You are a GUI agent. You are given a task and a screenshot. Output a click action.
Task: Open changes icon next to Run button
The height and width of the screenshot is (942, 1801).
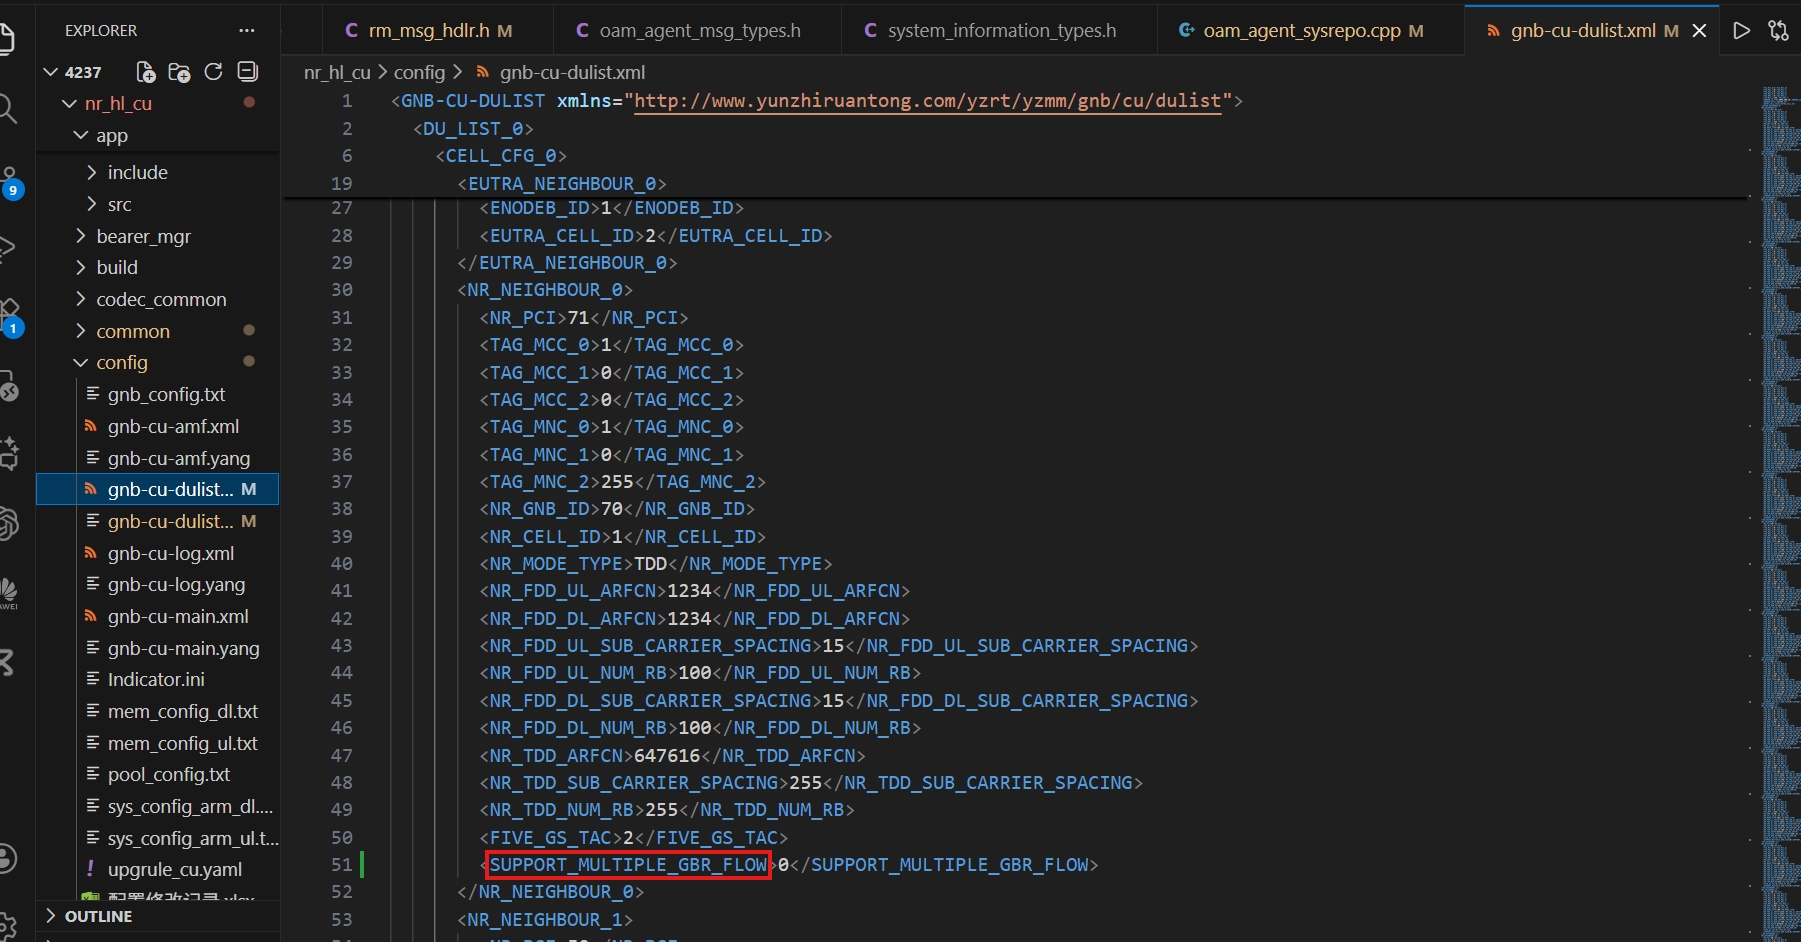(x=1778, y=31)
